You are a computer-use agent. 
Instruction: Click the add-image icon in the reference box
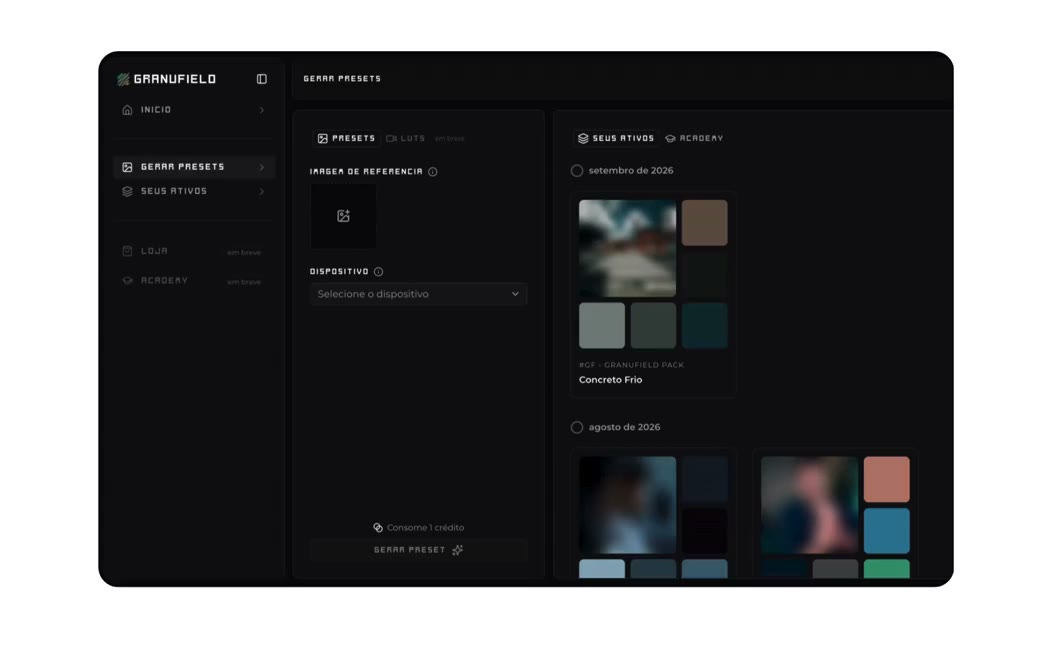click(x=344, y=216)
